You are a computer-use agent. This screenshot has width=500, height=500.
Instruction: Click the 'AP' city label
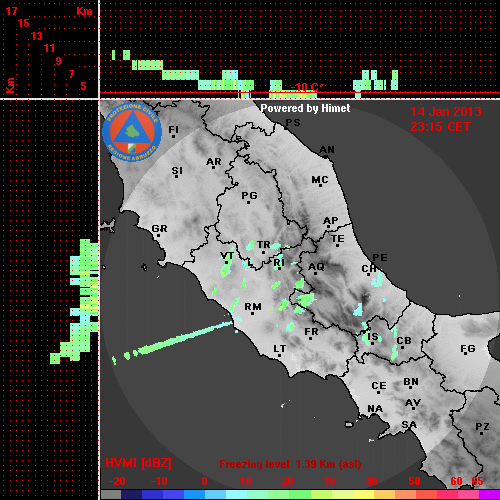click(x=330, y=221)
